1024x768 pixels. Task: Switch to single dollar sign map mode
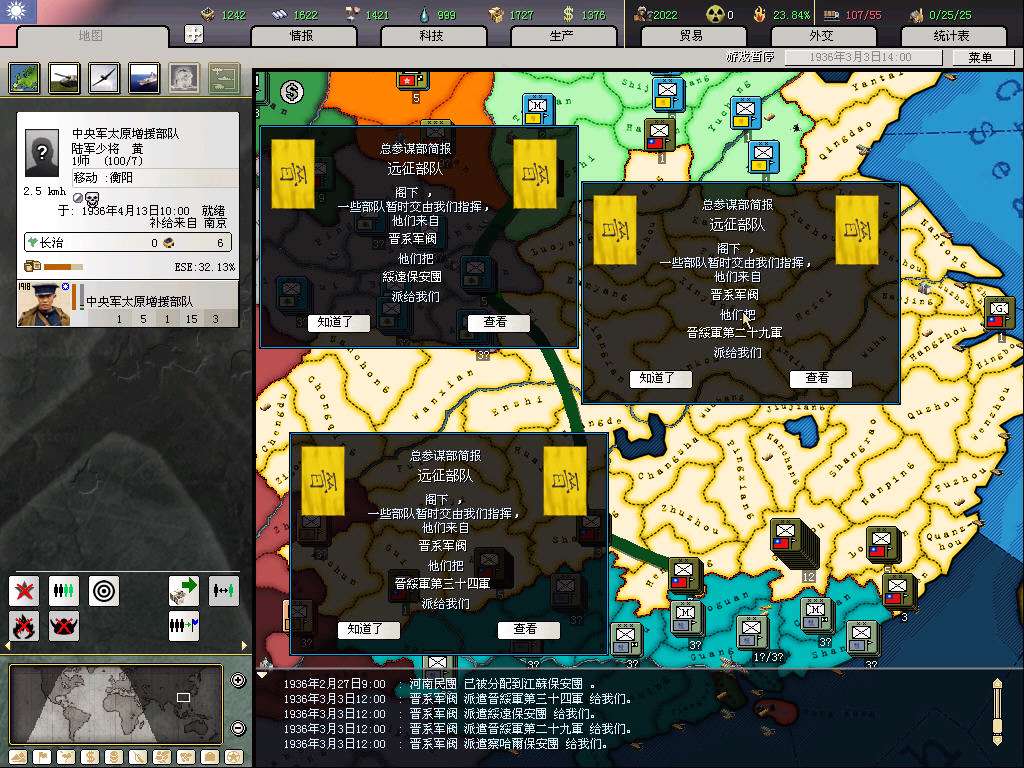point(89,758)
